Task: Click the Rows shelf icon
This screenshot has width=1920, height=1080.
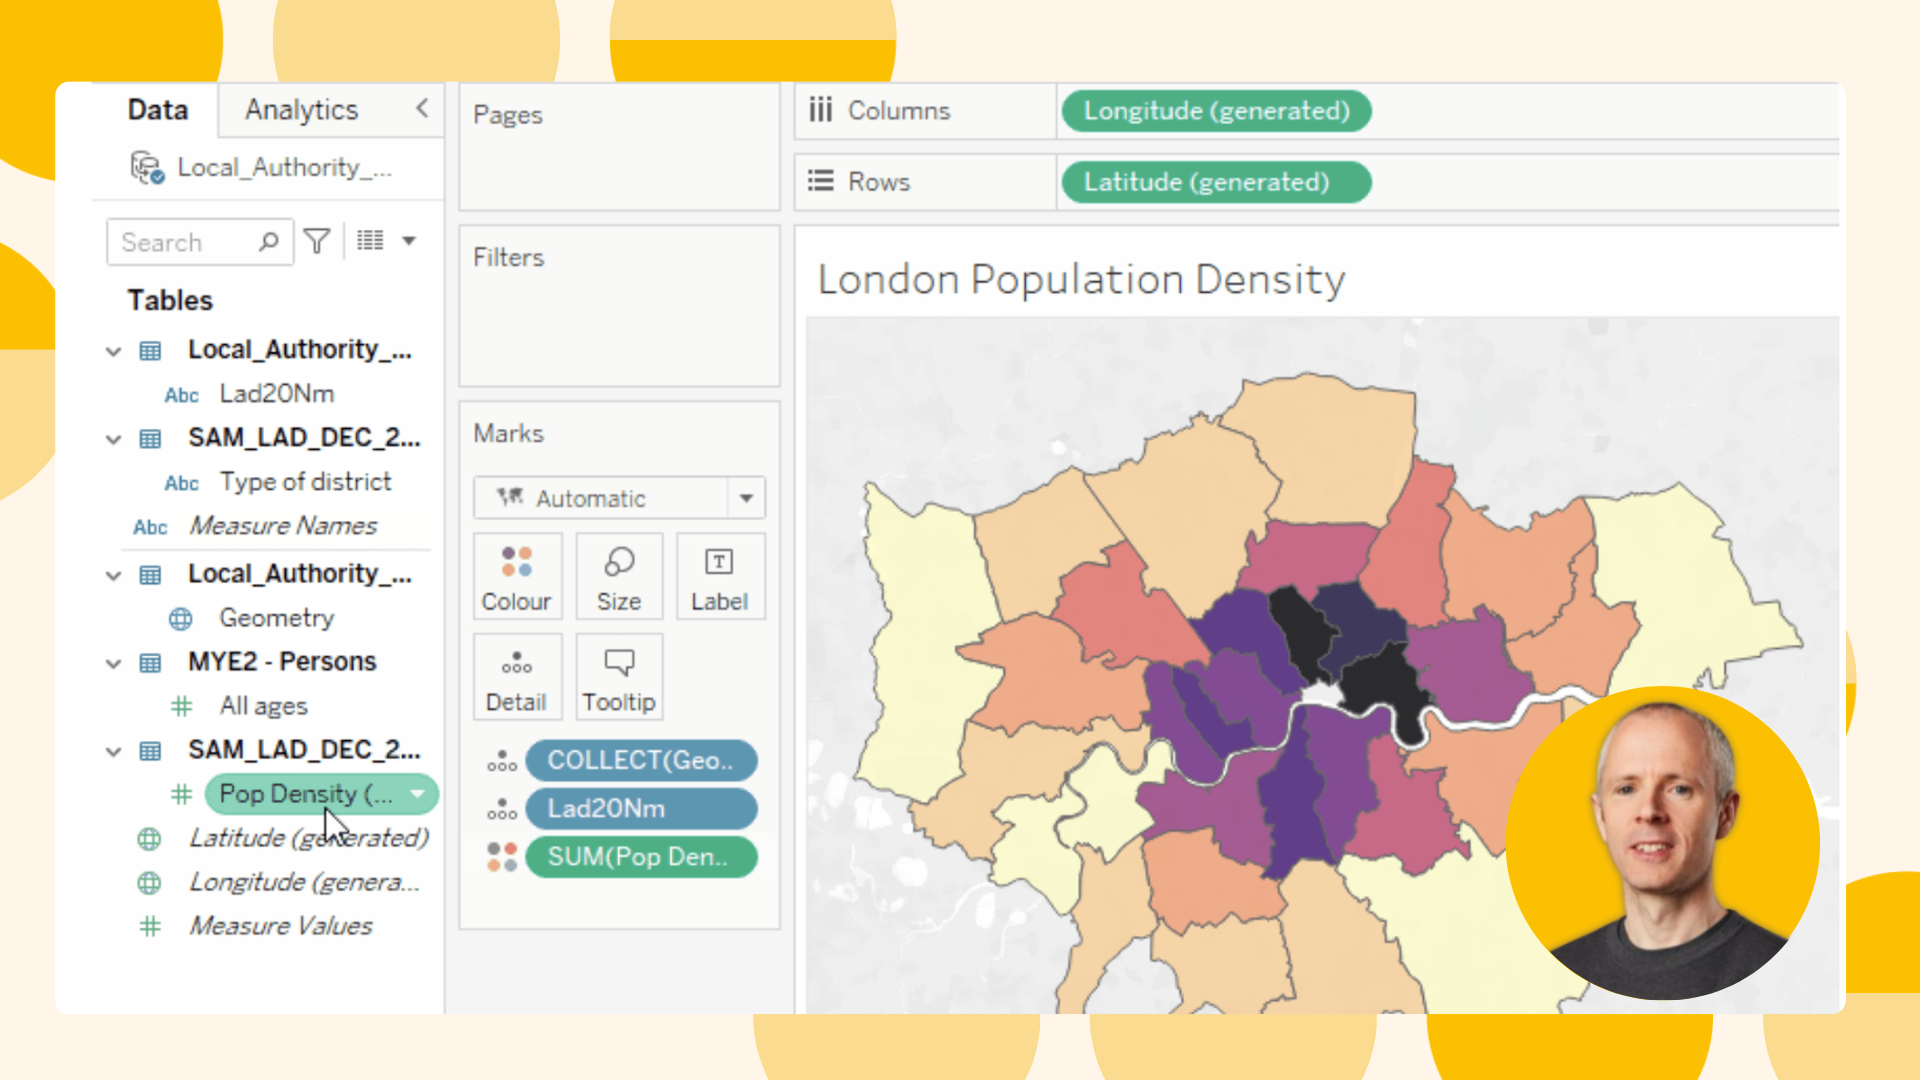Action: tap(820, 181)
